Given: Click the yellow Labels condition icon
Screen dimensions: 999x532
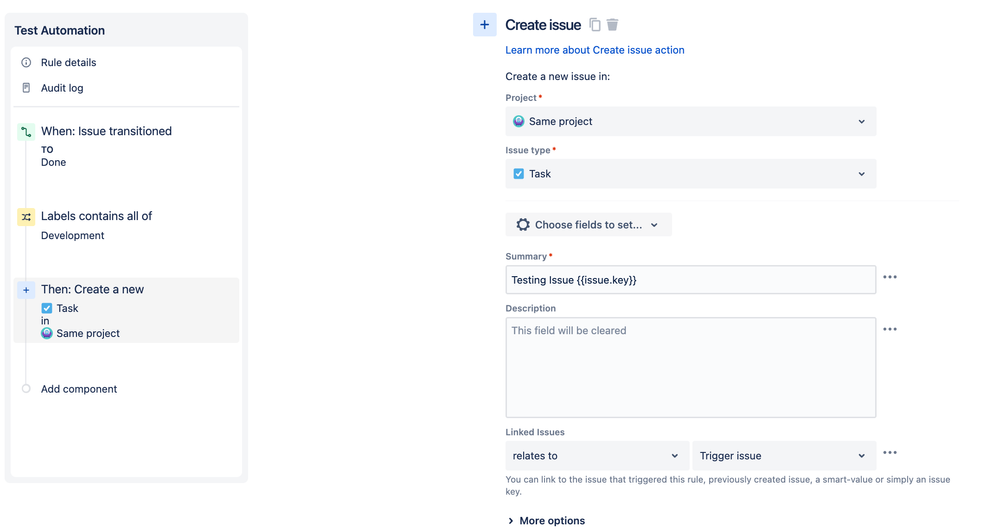Looking at the screenshot, I should tap(26, 217).
